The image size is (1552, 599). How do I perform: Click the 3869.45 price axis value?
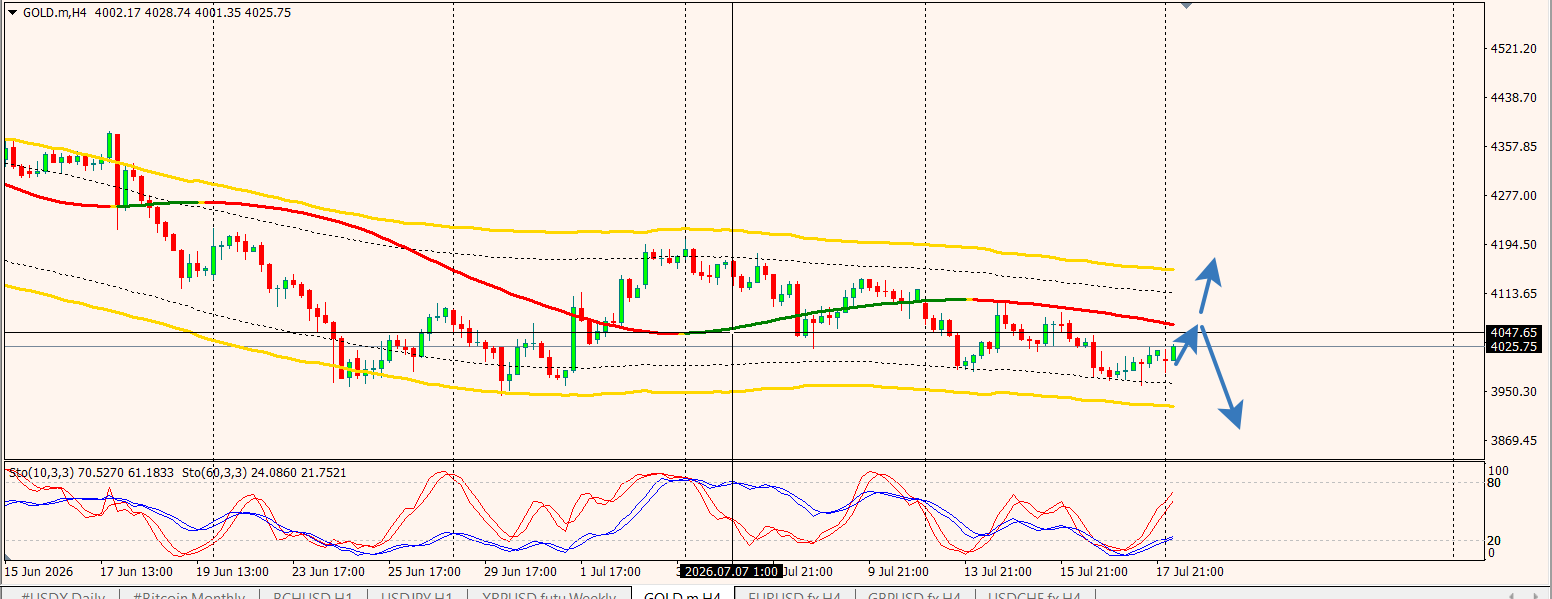(1513, 440)
